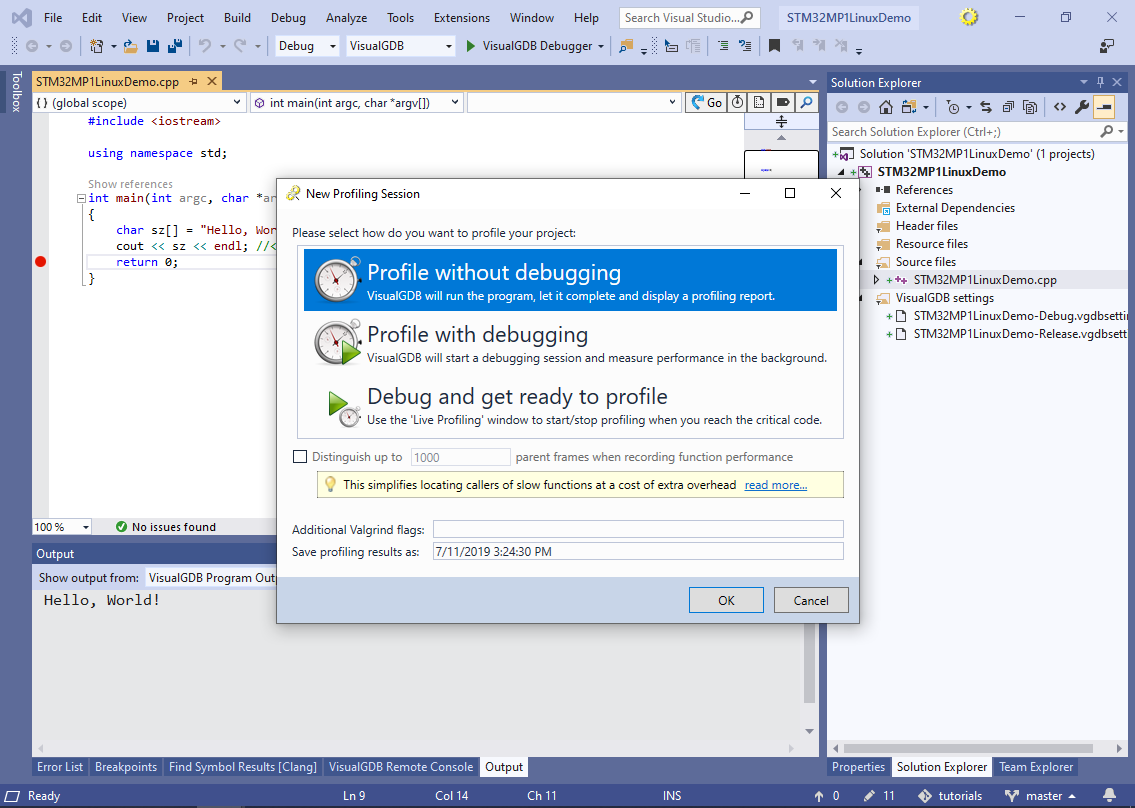Viewport: 1135px width, 808px height.
Task: Open the Solution Explorer search options dropdown
Action: [1121, 132]
